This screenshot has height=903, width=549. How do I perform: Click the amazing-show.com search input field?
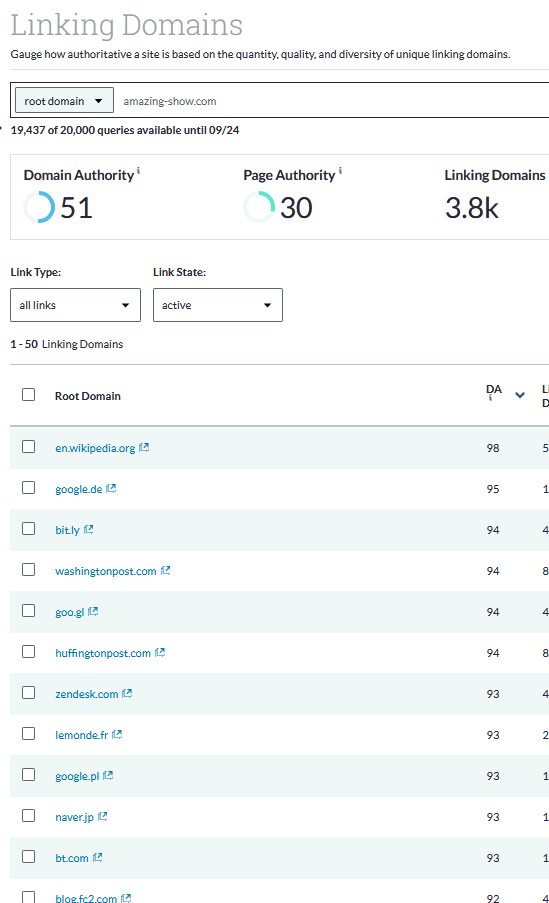(334, 101)
